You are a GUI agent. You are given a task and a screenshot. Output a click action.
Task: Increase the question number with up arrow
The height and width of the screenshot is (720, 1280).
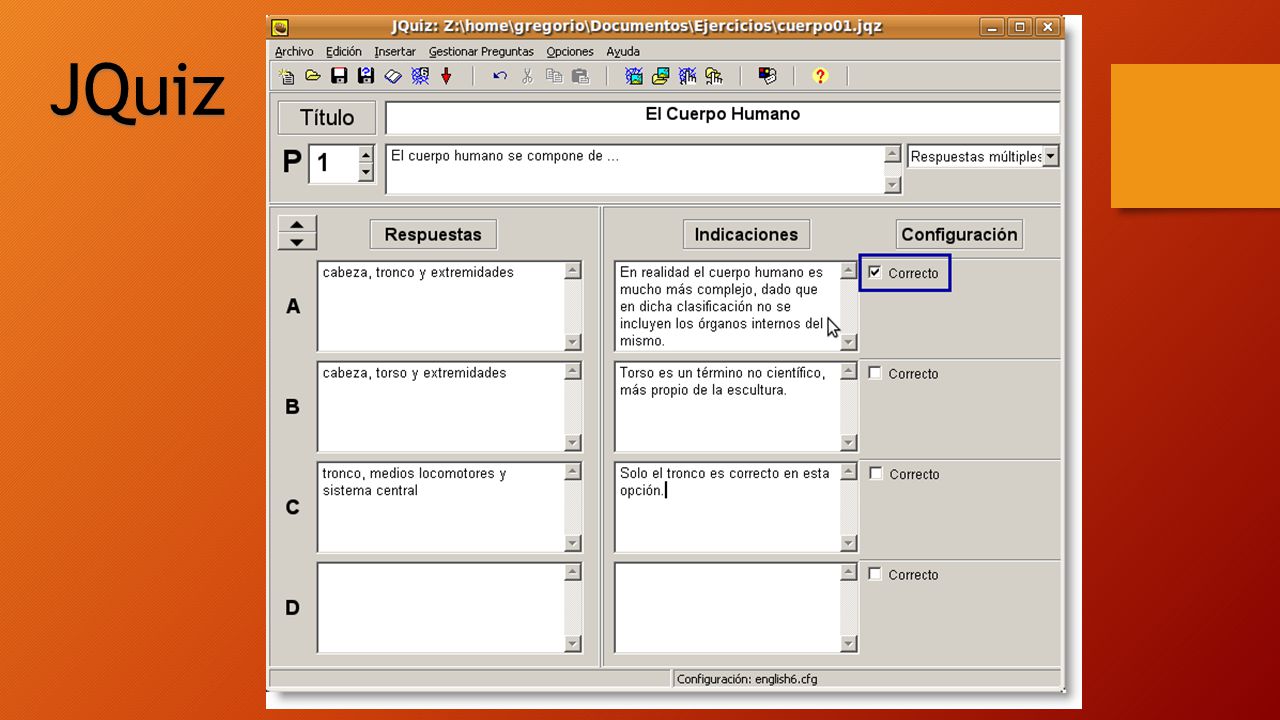tap(366, 154)
